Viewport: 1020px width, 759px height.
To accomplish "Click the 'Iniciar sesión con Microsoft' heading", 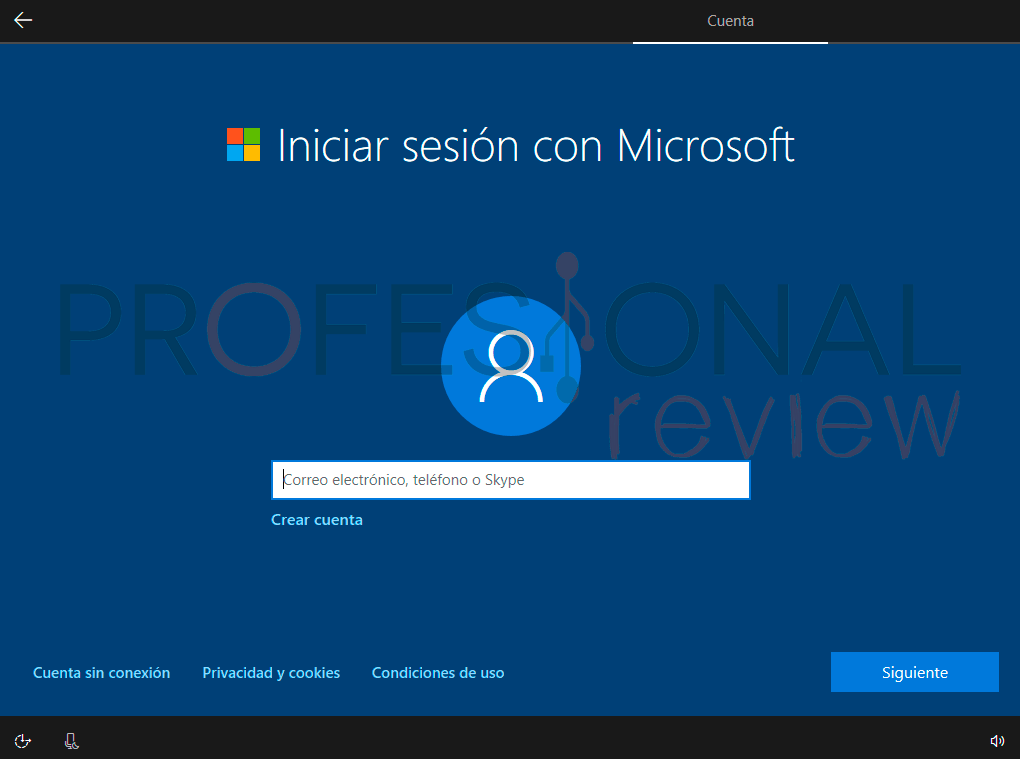I will (535, 146).
